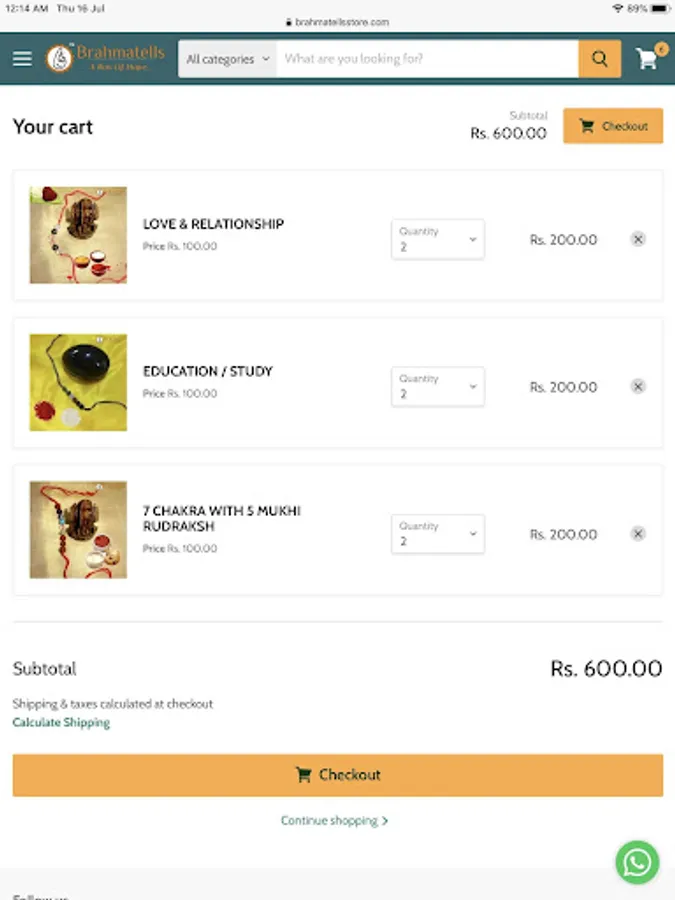Change quantity for Education / Study
The height and width of the screenshot is (900, 675).
pyautogui.click(x=437, y=387)
